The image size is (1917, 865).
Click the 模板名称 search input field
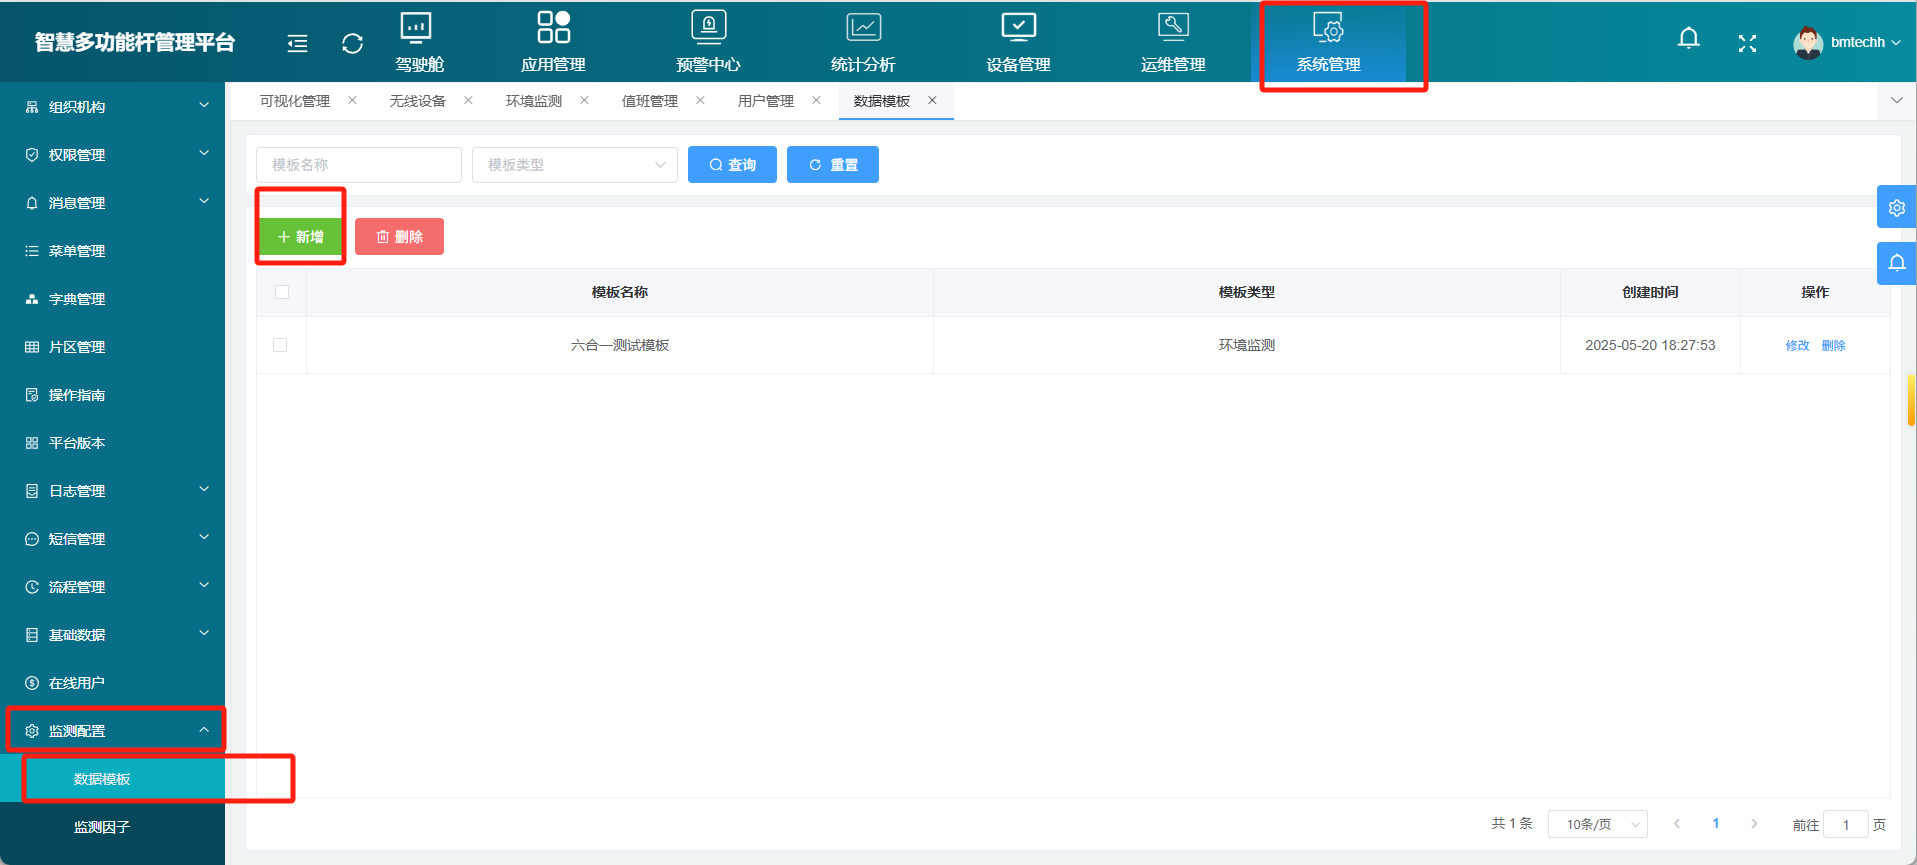358,165
